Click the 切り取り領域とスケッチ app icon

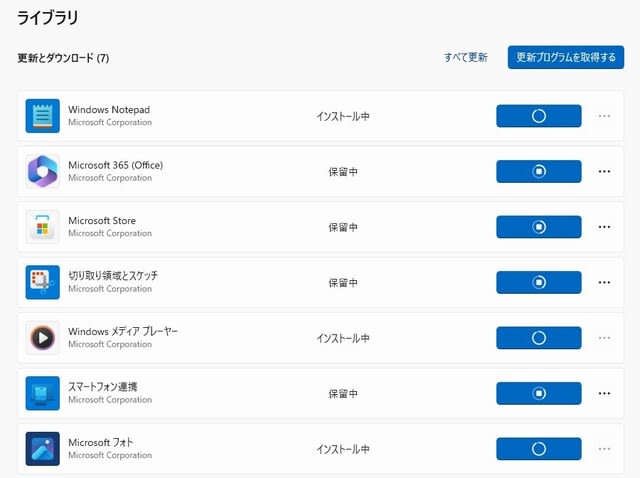tap(42, 282)
